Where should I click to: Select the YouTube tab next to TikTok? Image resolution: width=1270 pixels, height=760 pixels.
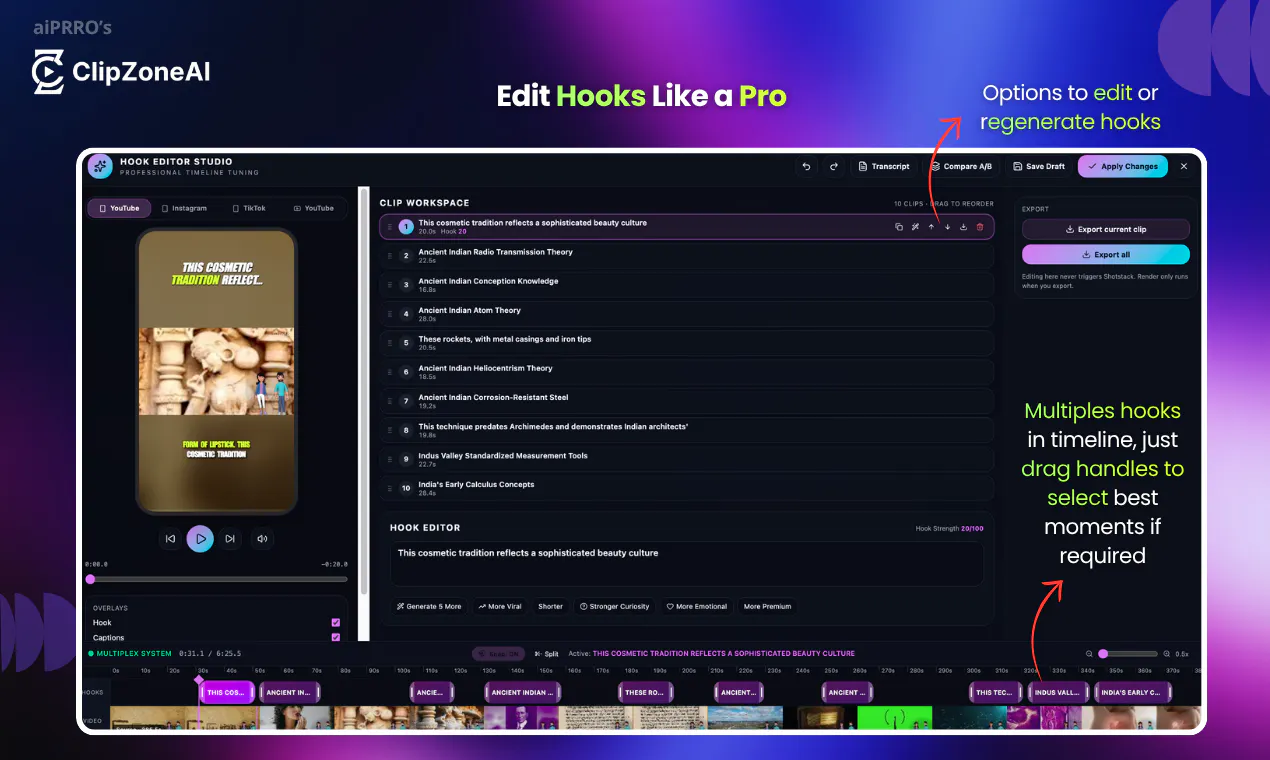click(x=314, y=208)
